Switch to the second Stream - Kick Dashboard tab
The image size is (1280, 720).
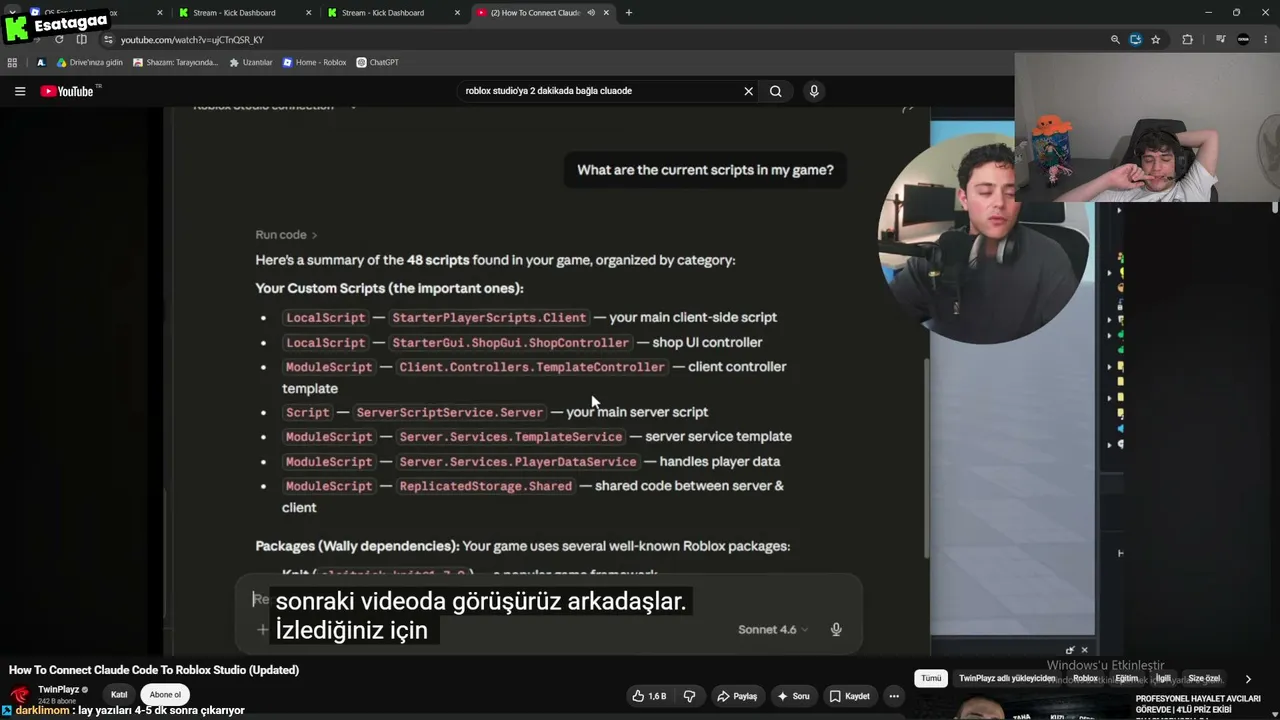coord(392,13)
